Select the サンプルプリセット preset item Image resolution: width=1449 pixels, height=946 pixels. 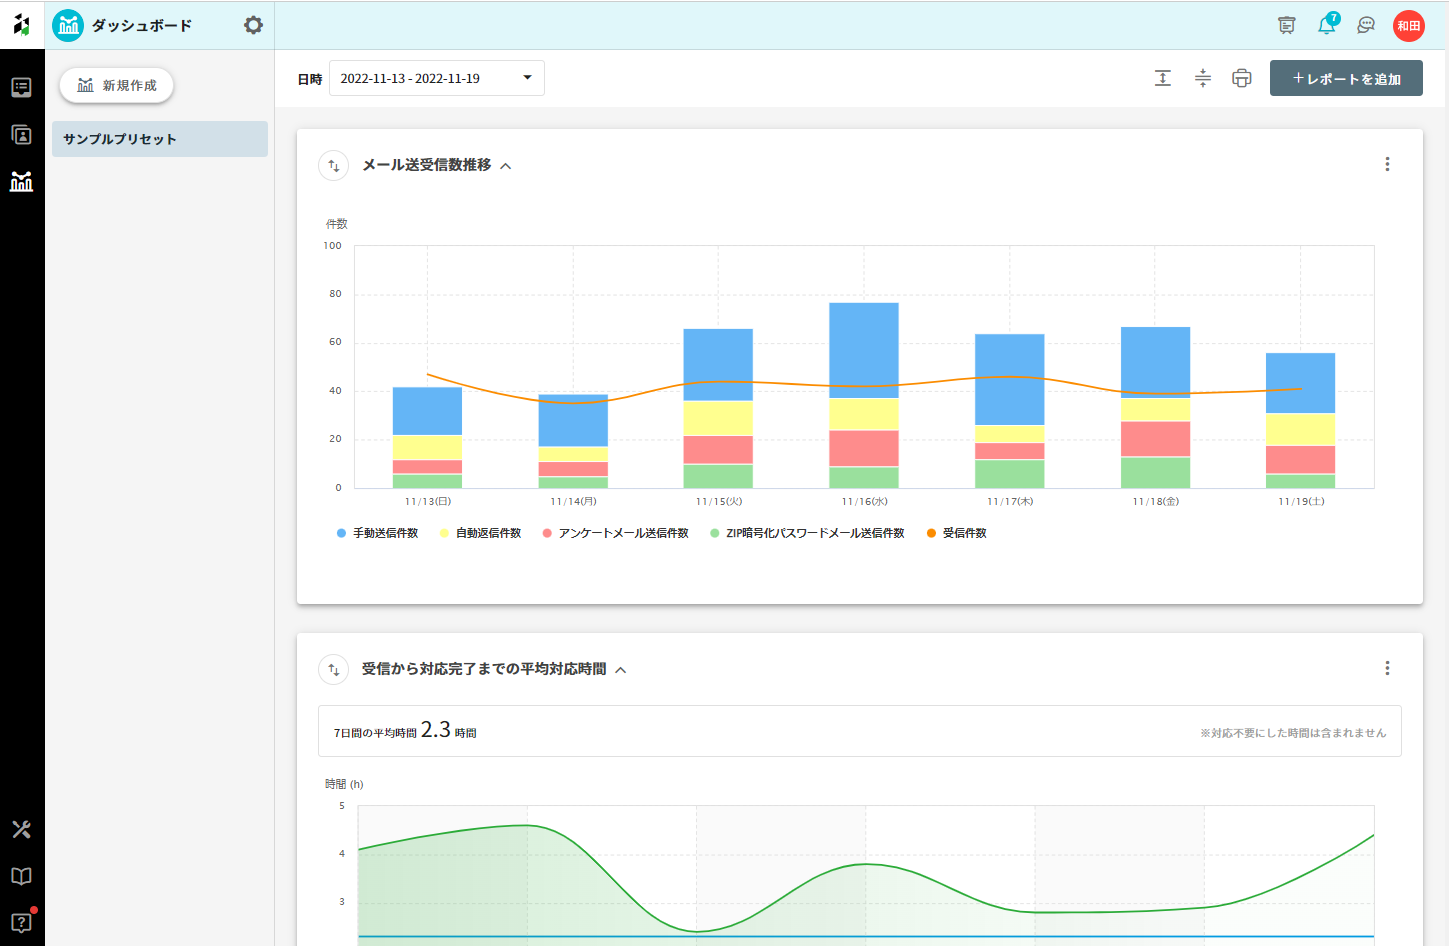click(160, 139)
